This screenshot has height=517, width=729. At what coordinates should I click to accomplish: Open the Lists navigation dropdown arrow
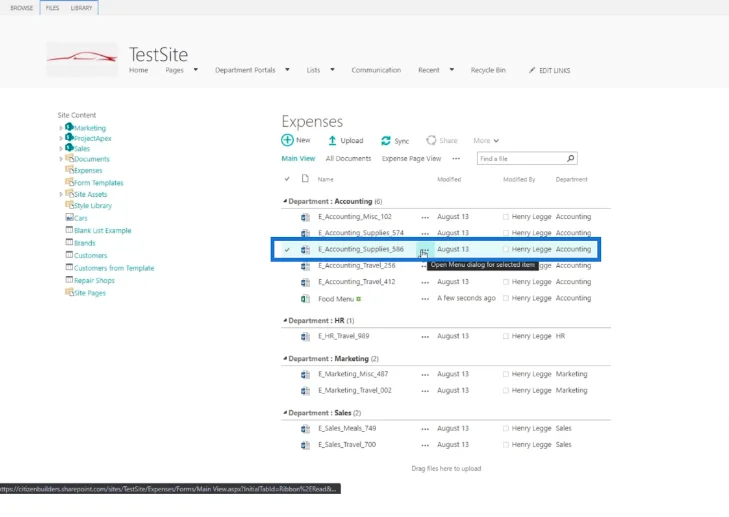pyautogui.click(x=332, y=70)
